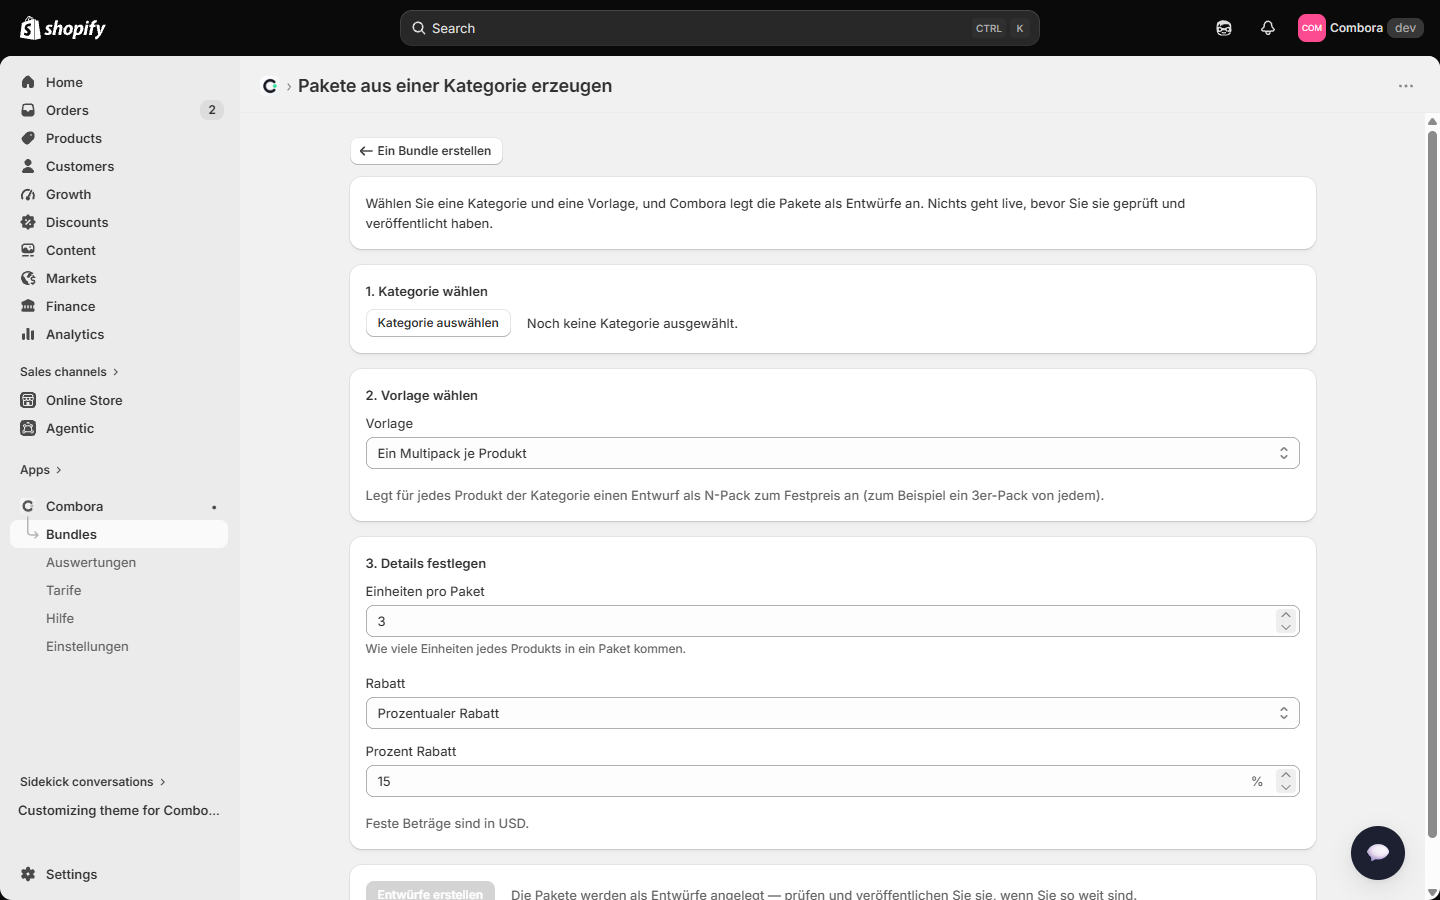The height and width of the screenshot is (900, 1440).
Task: Open the notifications bell
Action: pyautogui.click(x=1268, y=28)
